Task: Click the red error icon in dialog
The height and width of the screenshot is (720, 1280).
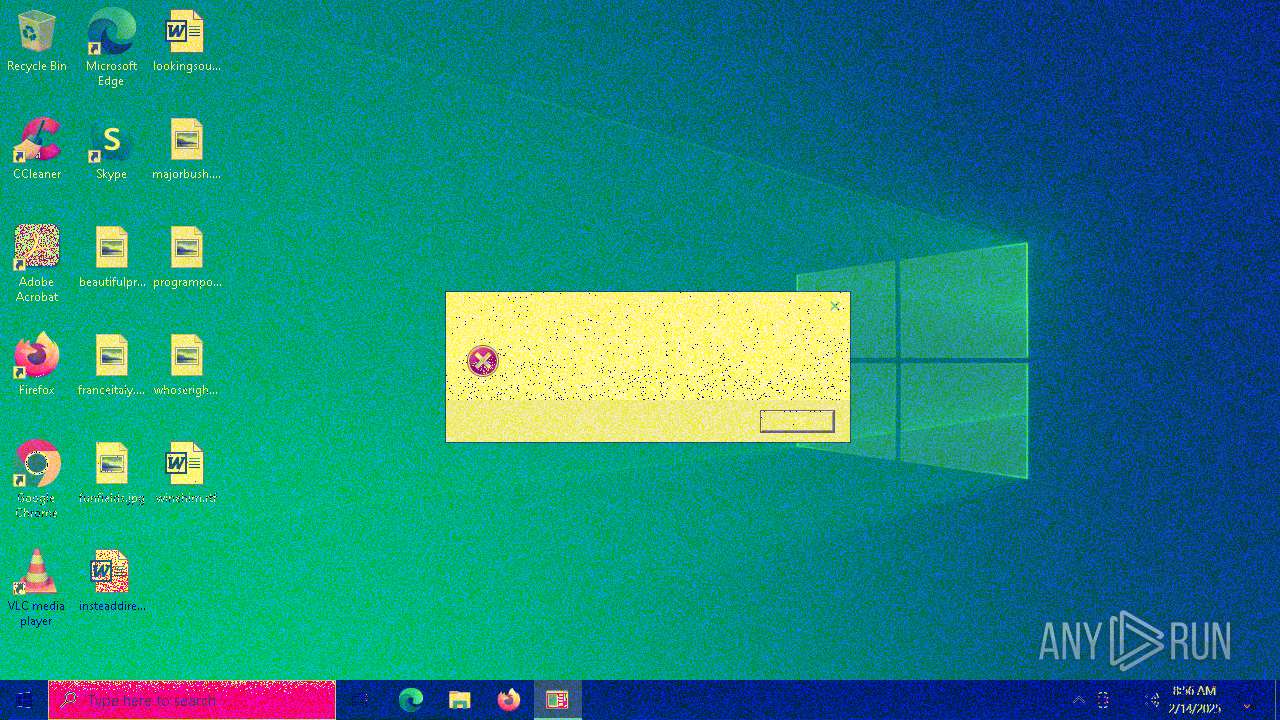Action: (483, 361)
